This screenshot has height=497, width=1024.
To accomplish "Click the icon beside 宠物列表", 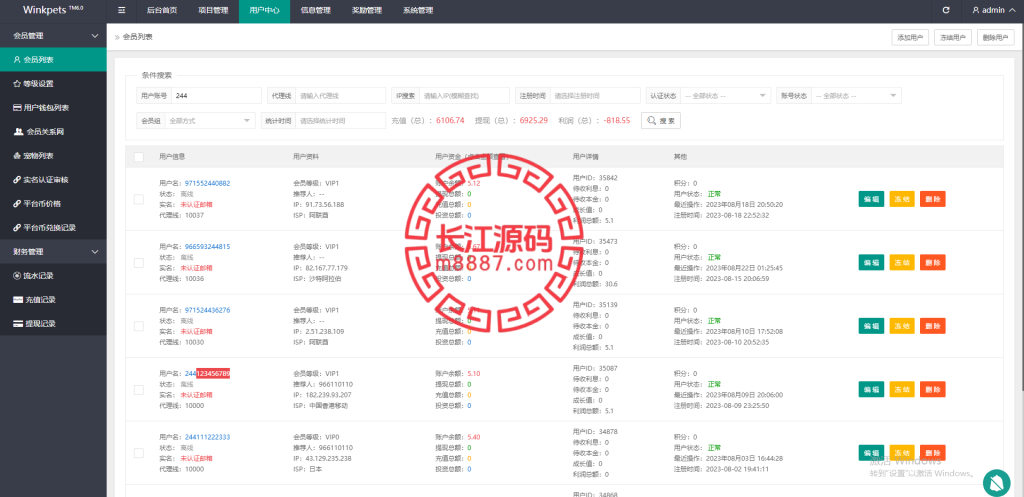I will 17,156.
